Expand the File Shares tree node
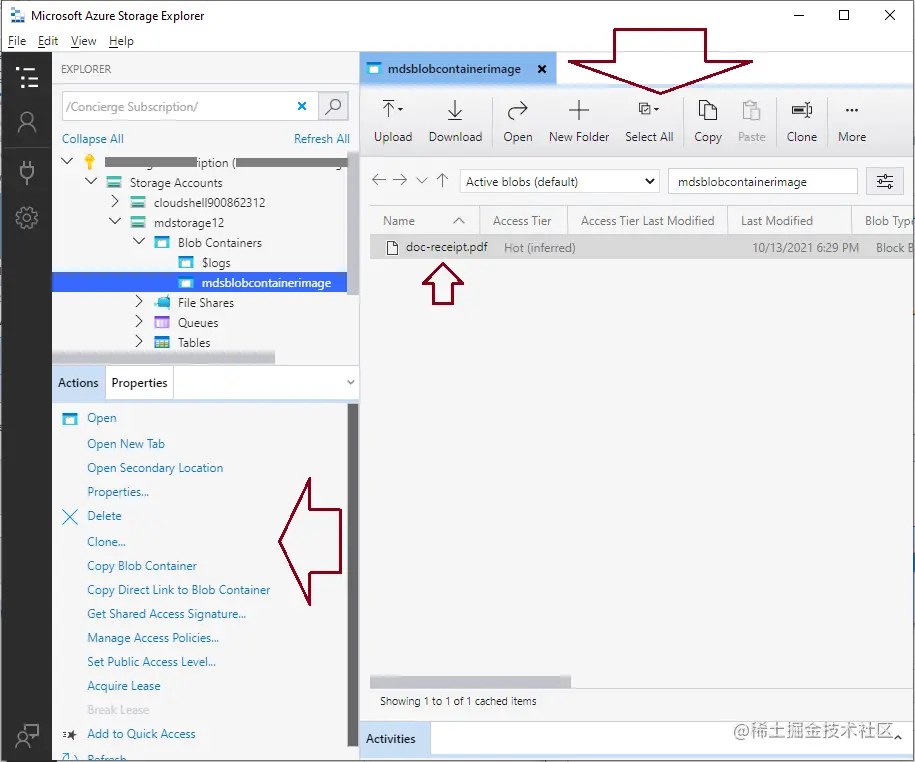 click(x=139, y=302)
